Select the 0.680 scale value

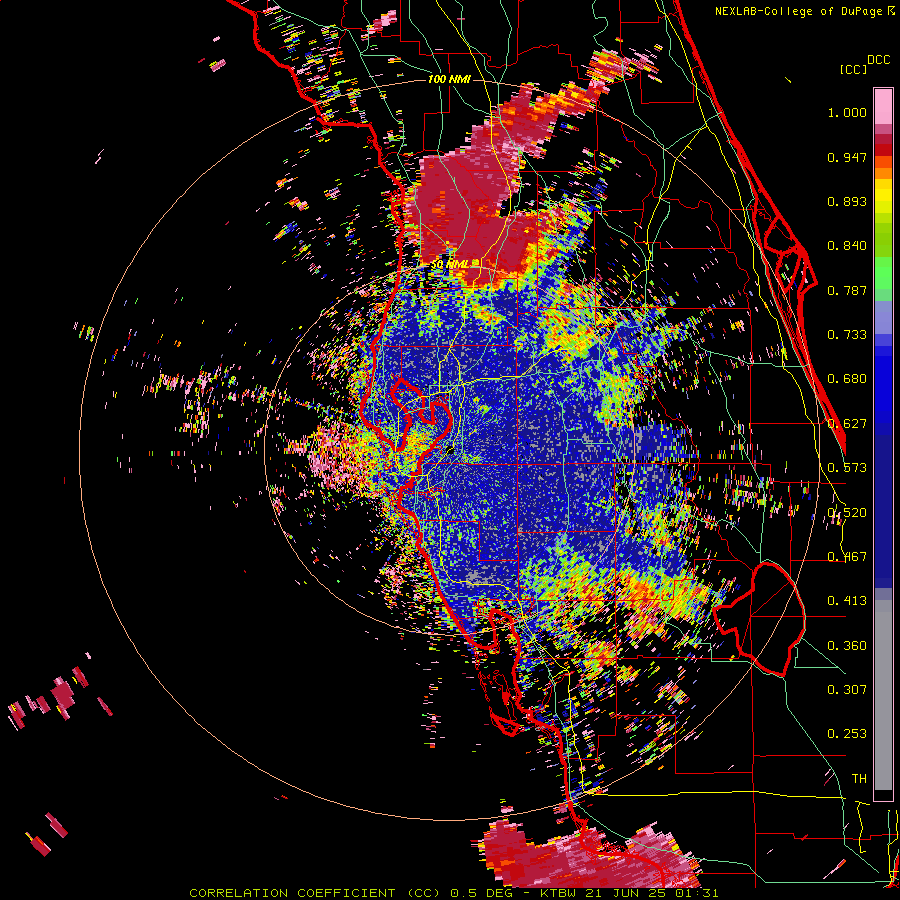click(847, 379)
